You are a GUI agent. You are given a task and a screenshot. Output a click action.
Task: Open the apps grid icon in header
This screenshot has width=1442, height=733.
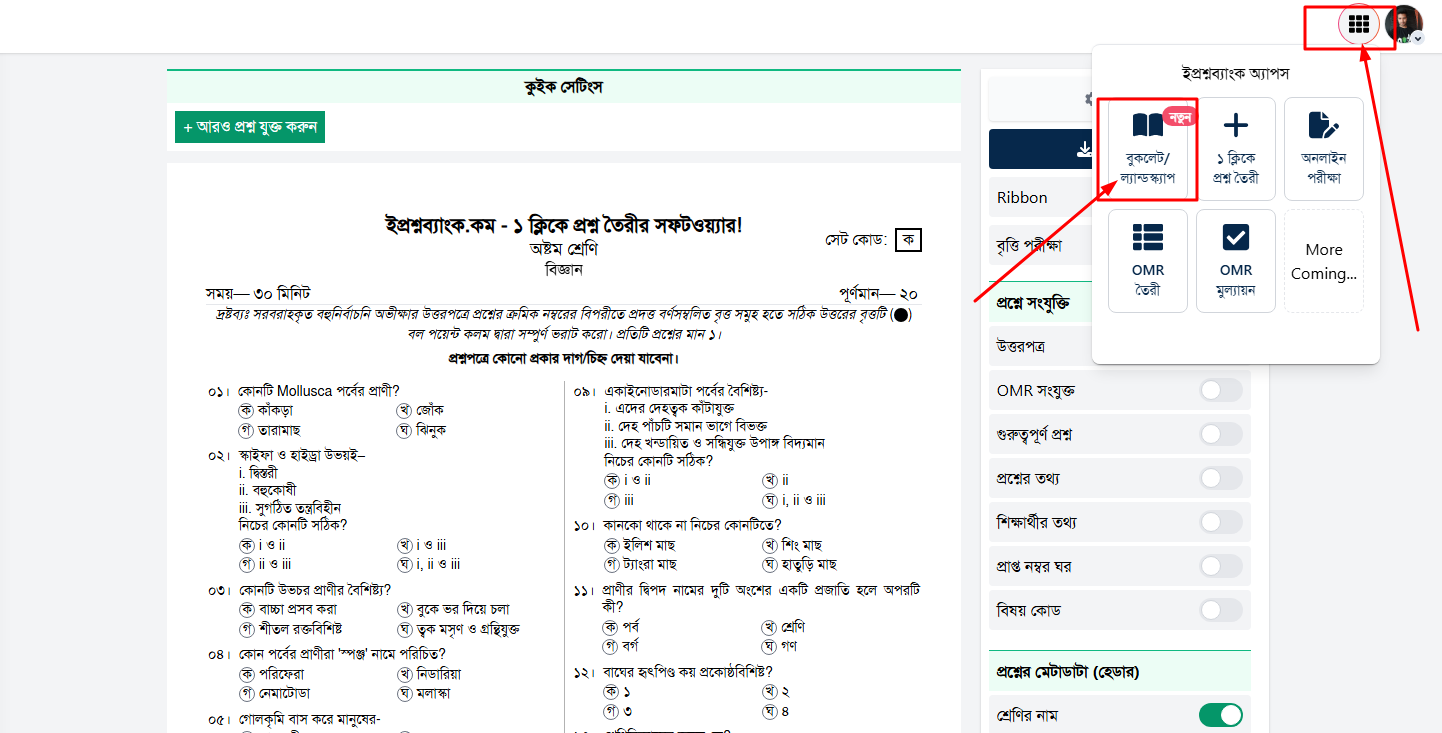1358,24
